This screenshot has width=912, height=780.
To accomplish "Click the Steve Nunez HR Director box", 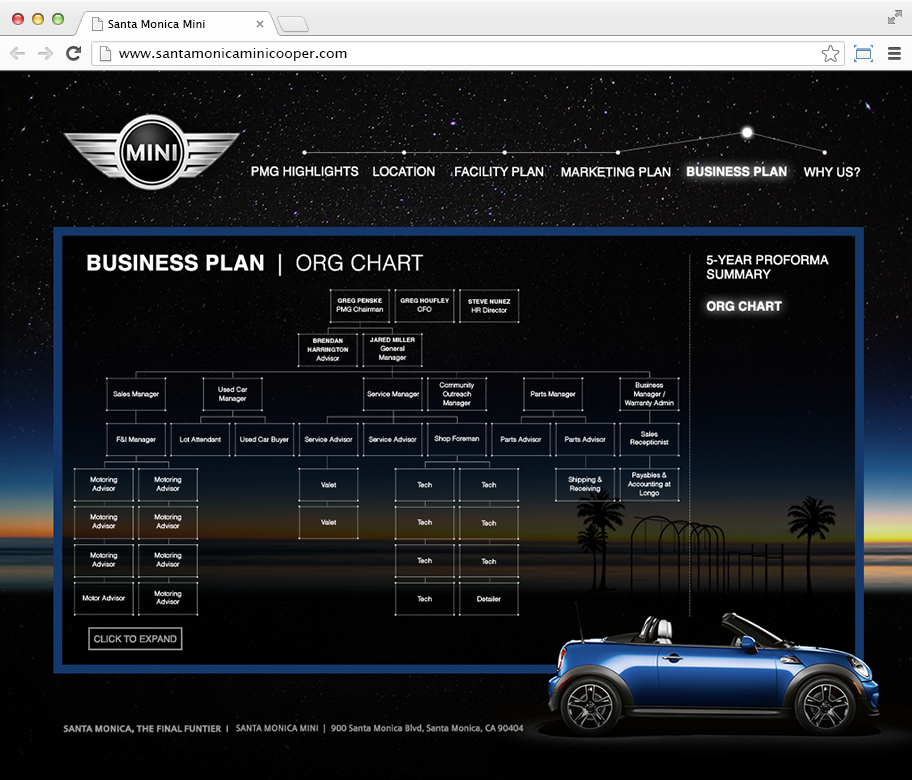I will click(489, 305).
